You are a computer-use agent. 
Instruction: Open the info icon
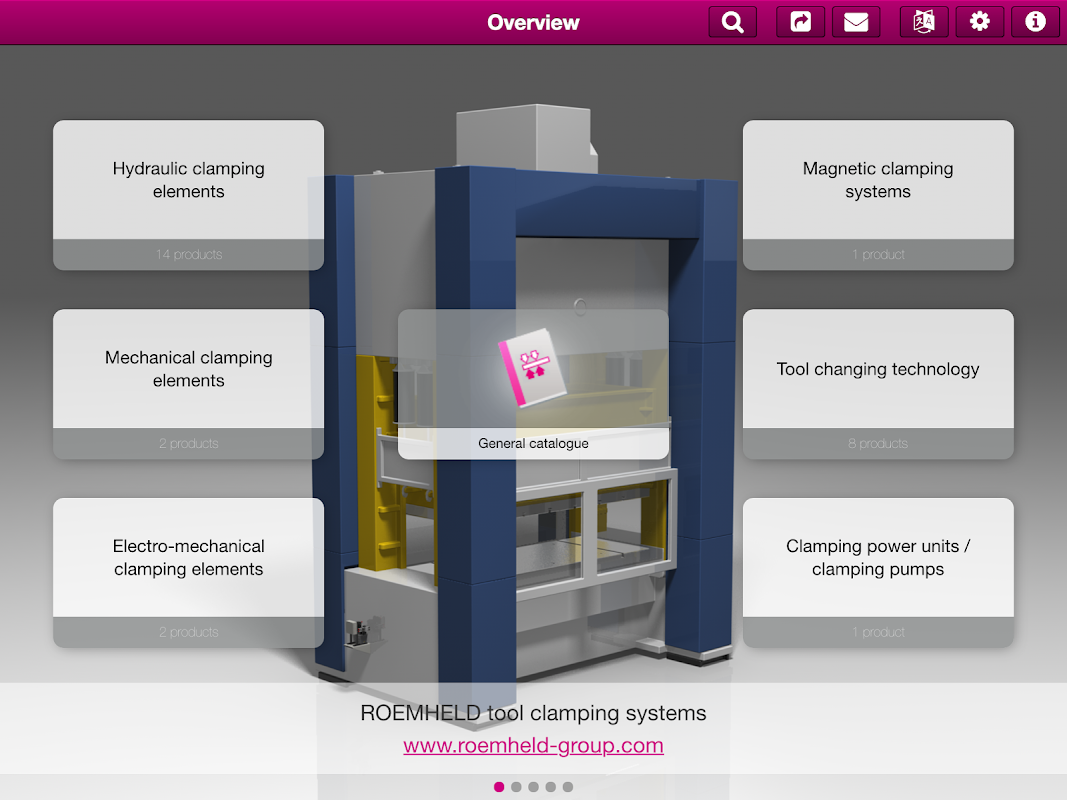click(x=1035, y=22)
